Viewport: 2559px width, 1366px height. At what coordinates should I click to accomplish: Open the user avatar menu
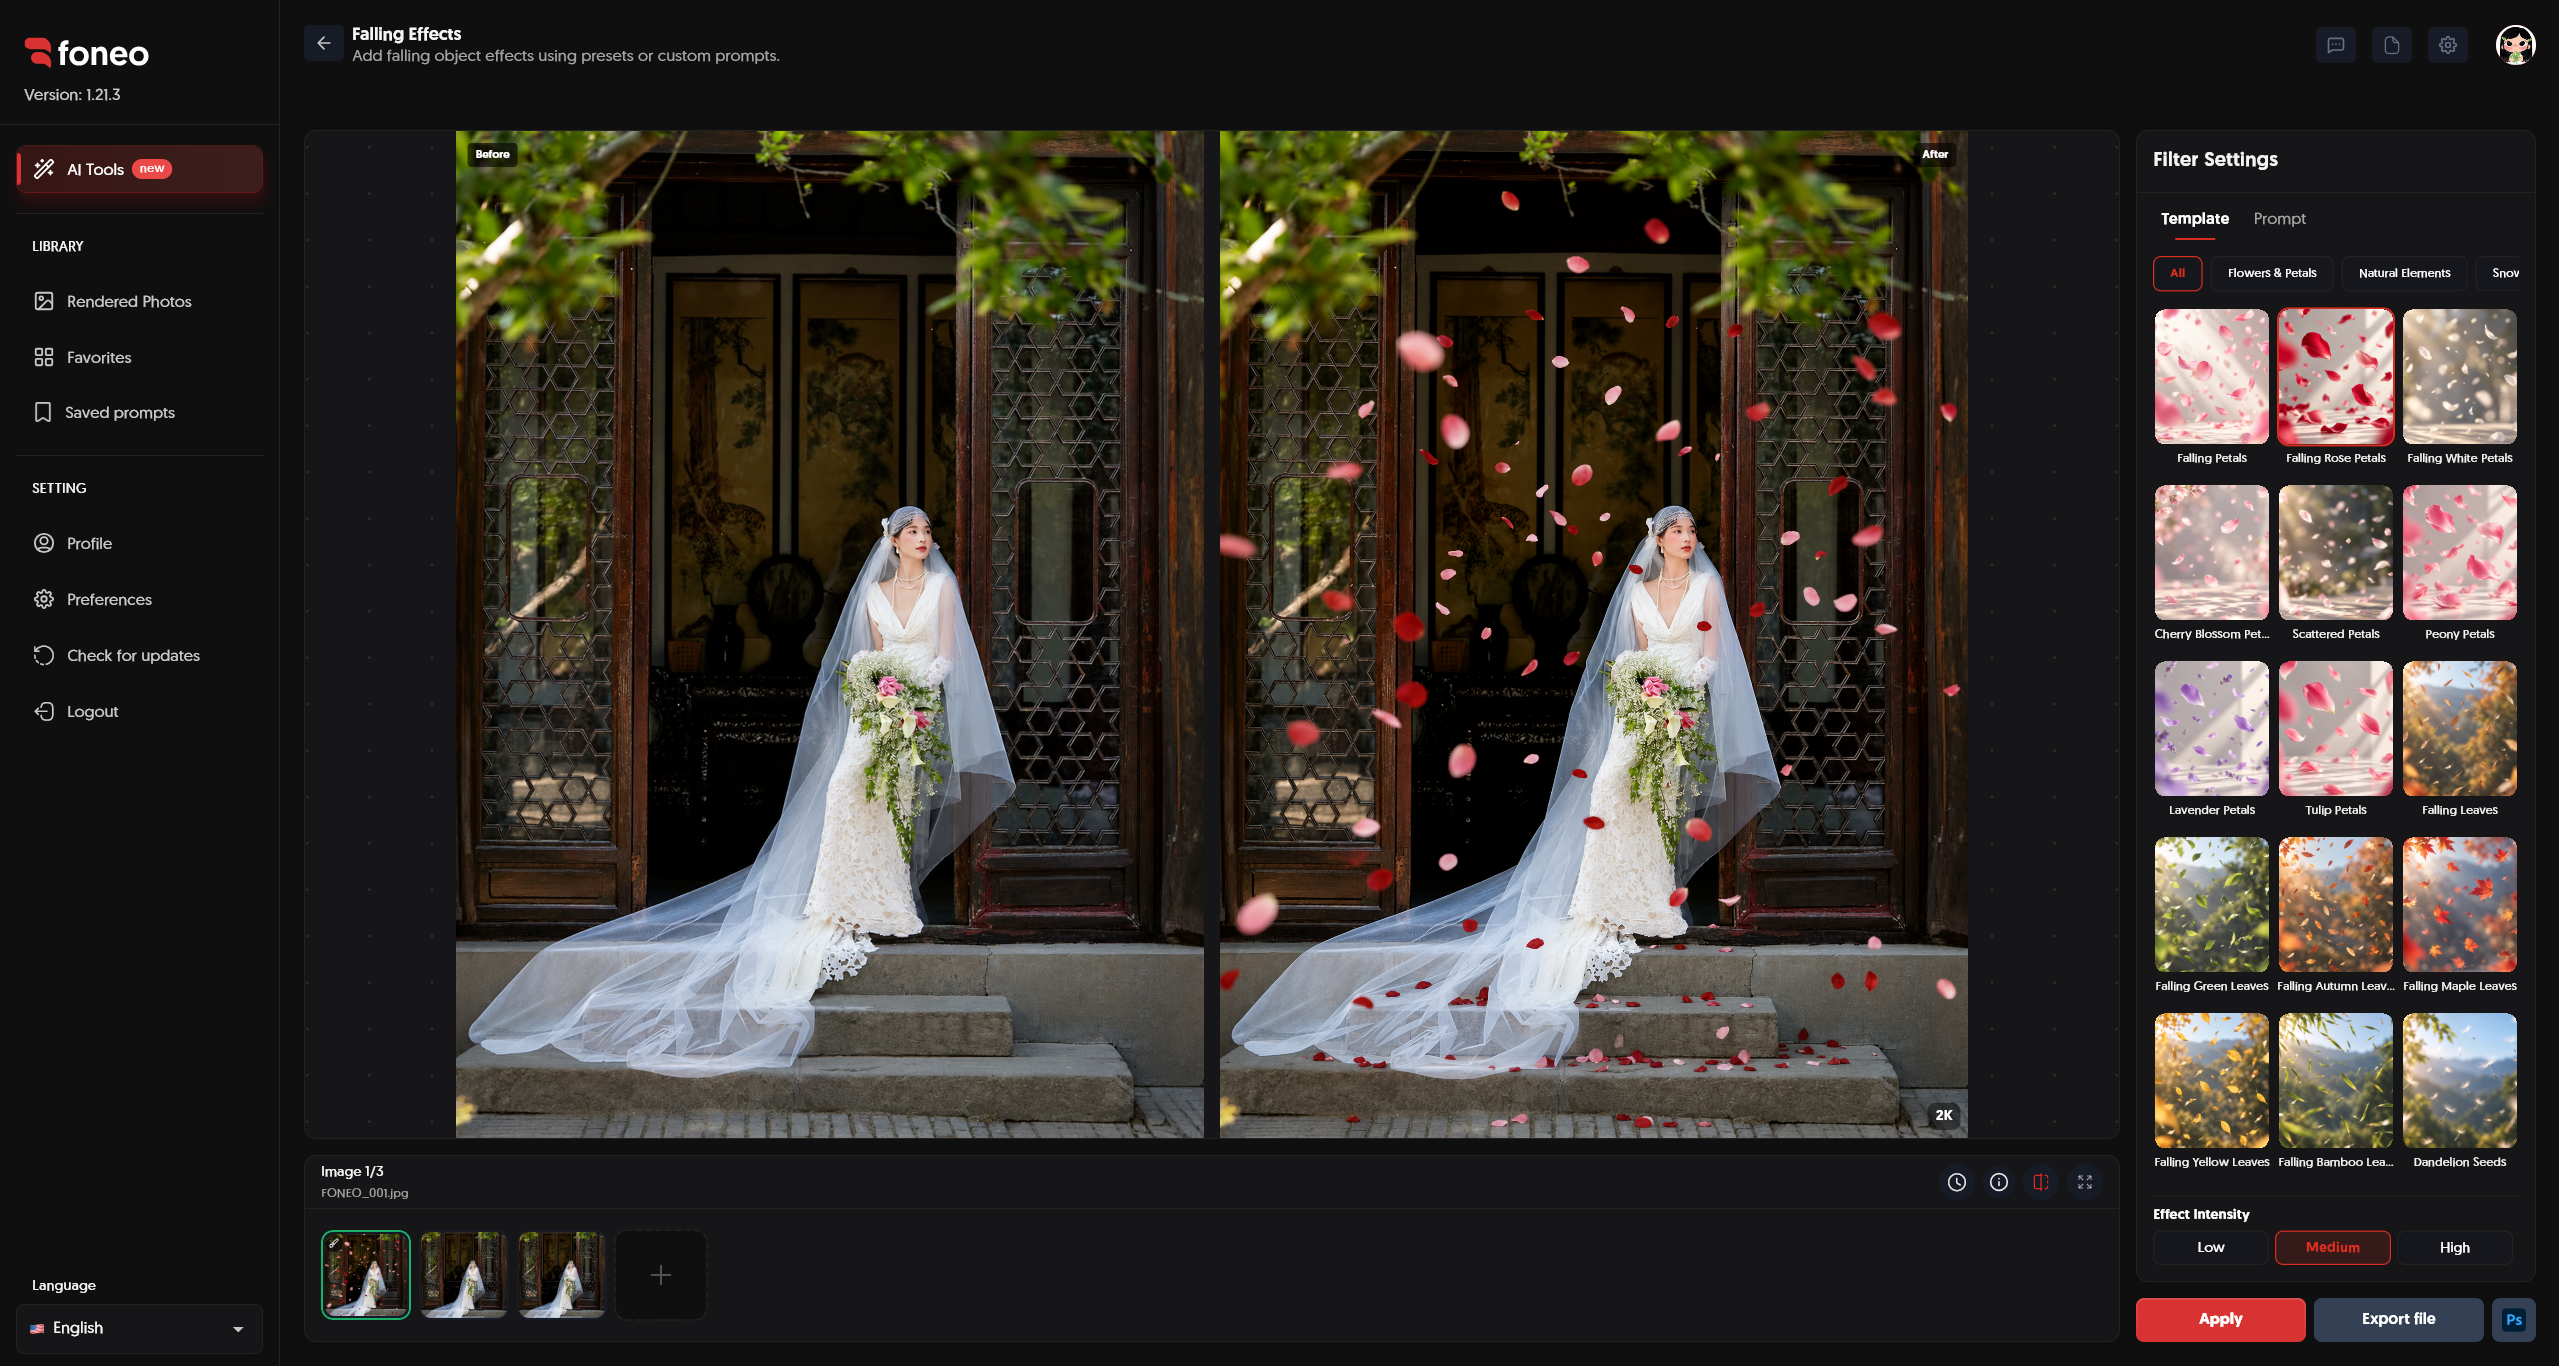pyautogui.click(x=2515, y=45)
